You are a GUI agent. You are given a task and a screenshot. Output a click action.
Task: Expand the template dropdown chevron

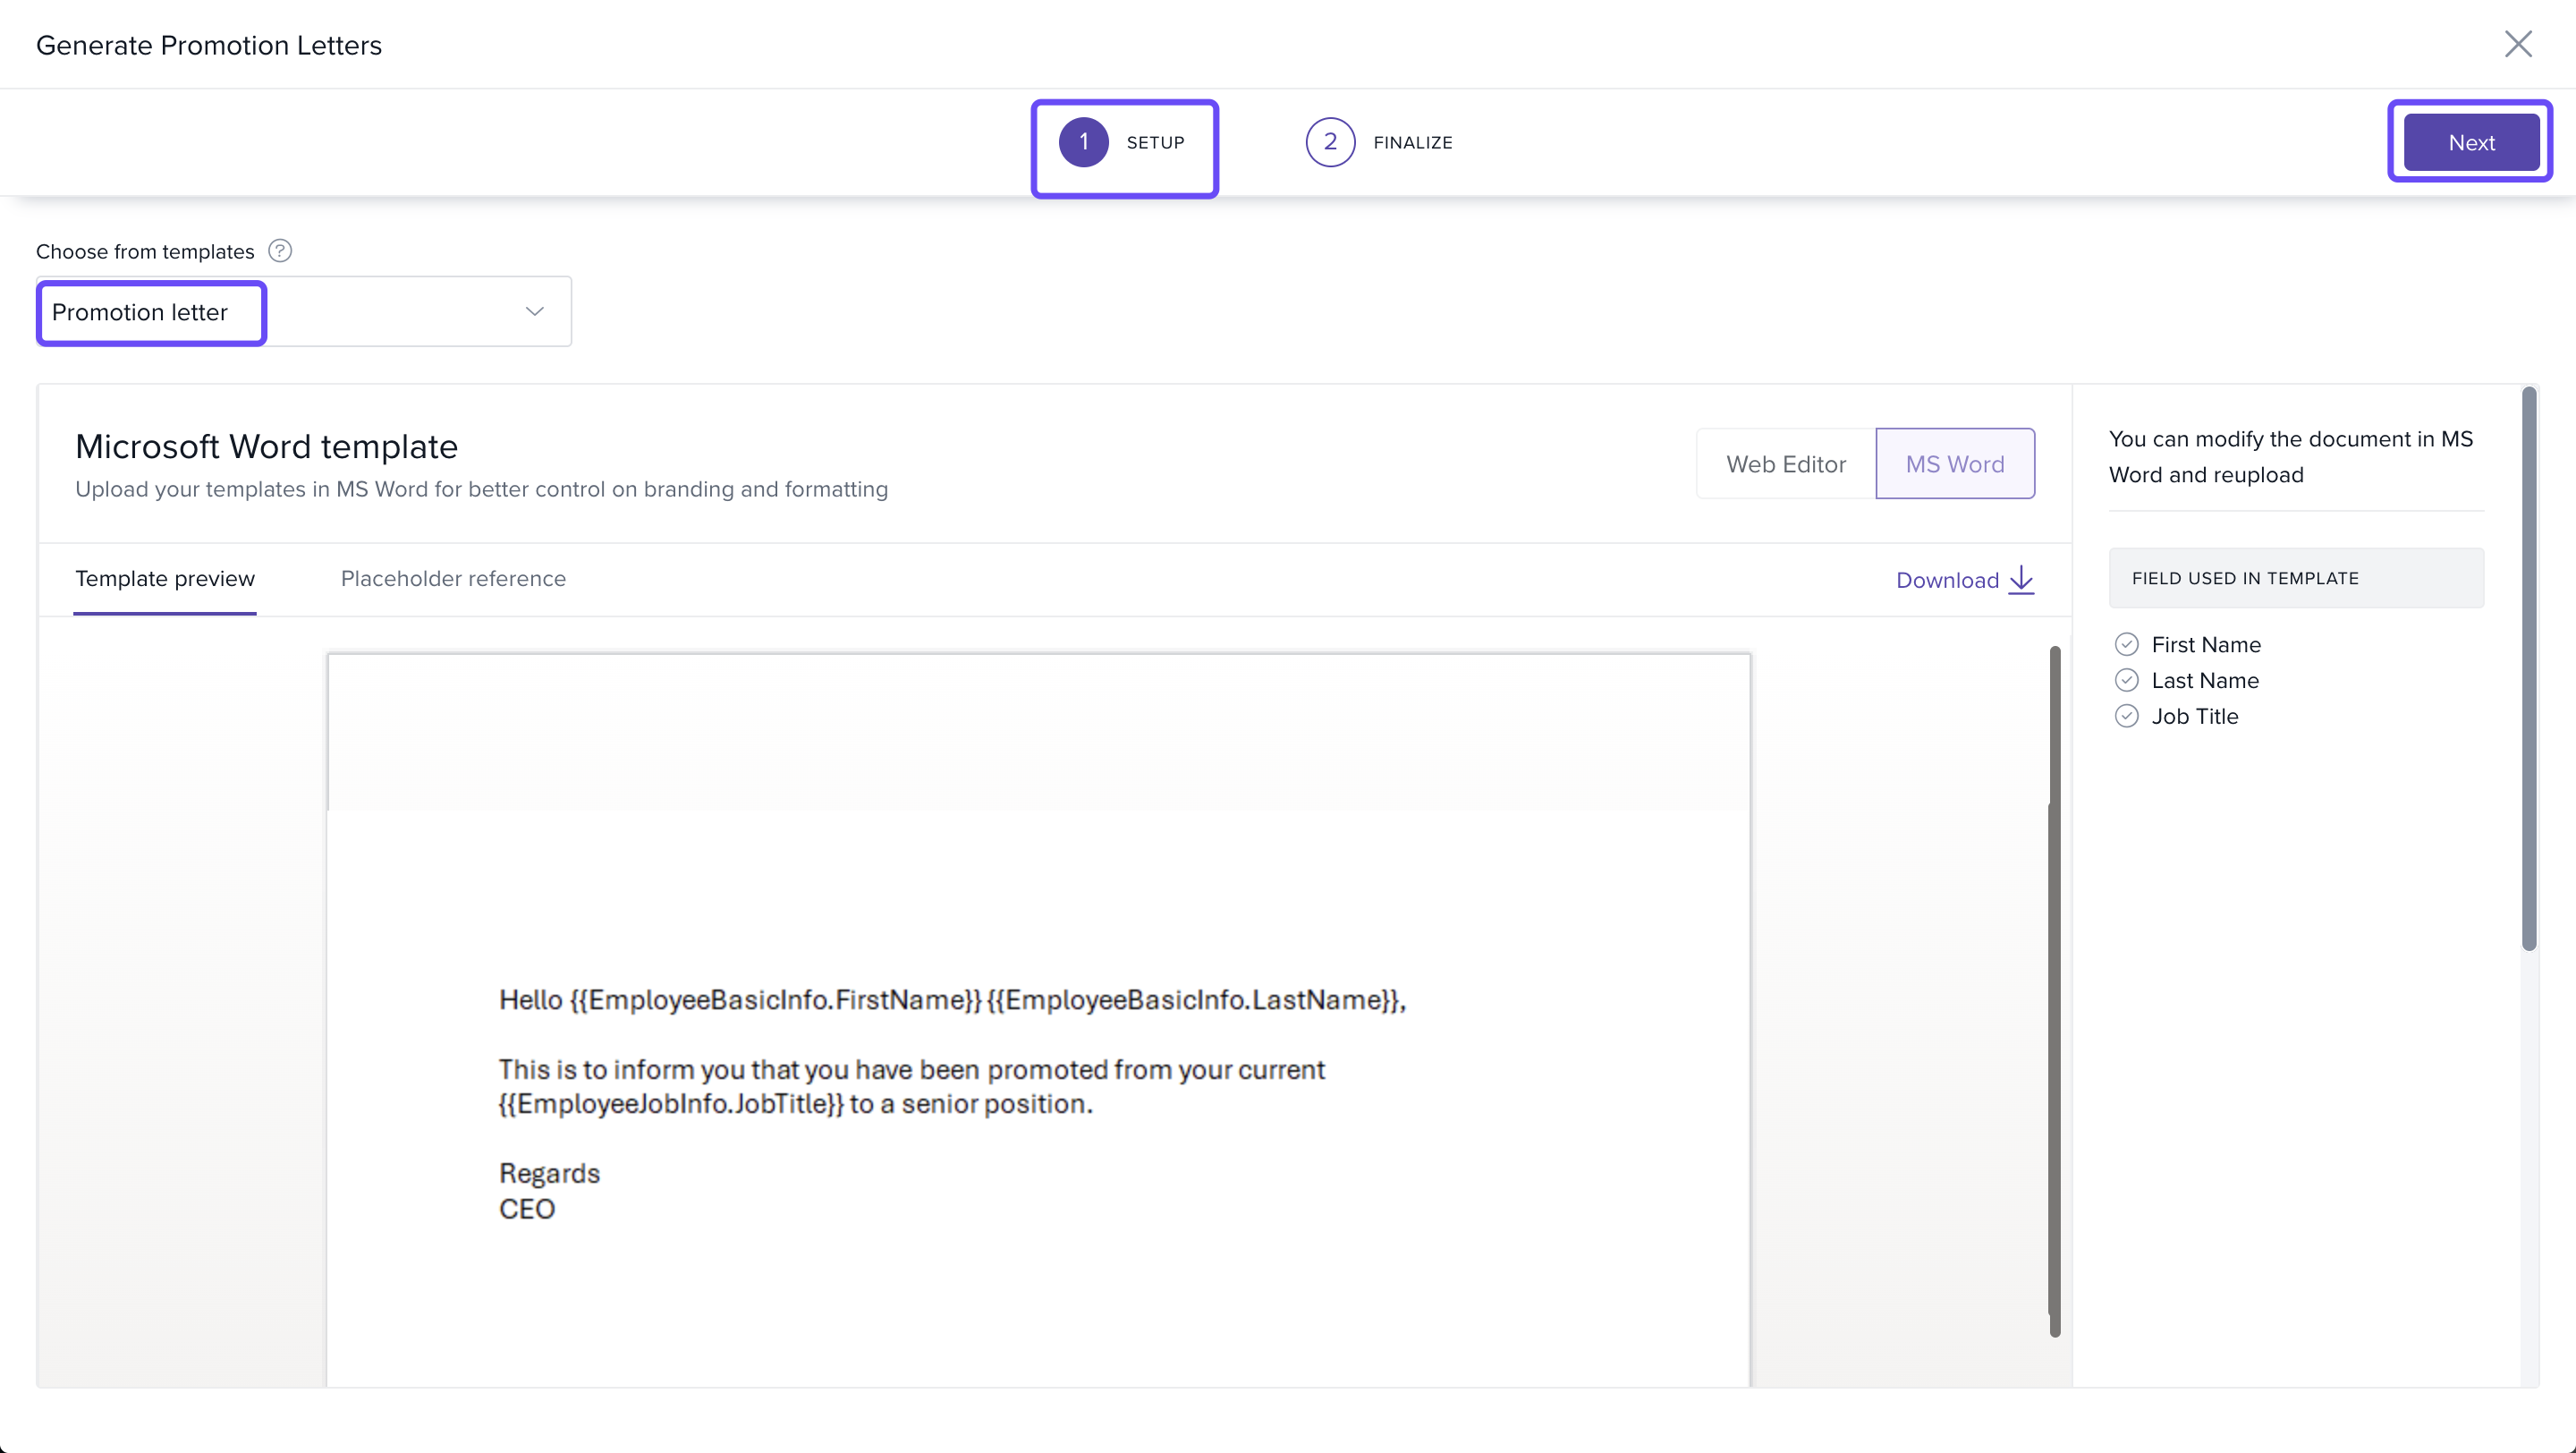(x=535, y=312)
